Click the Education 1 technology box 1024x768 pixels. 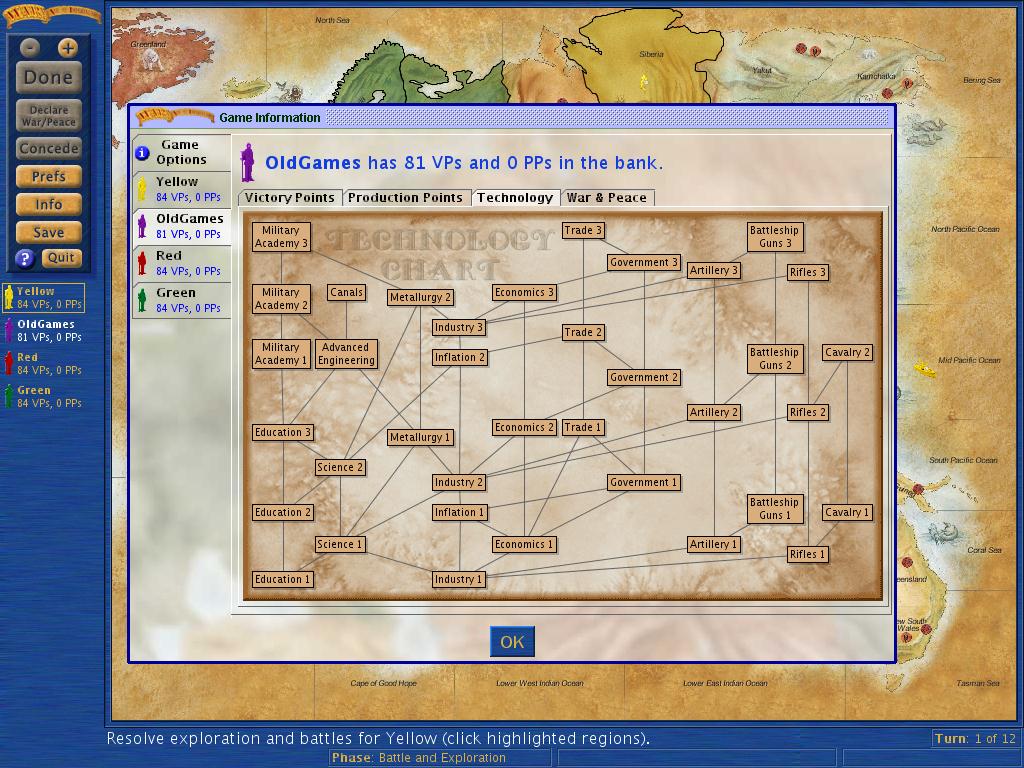tap(283, 579)
